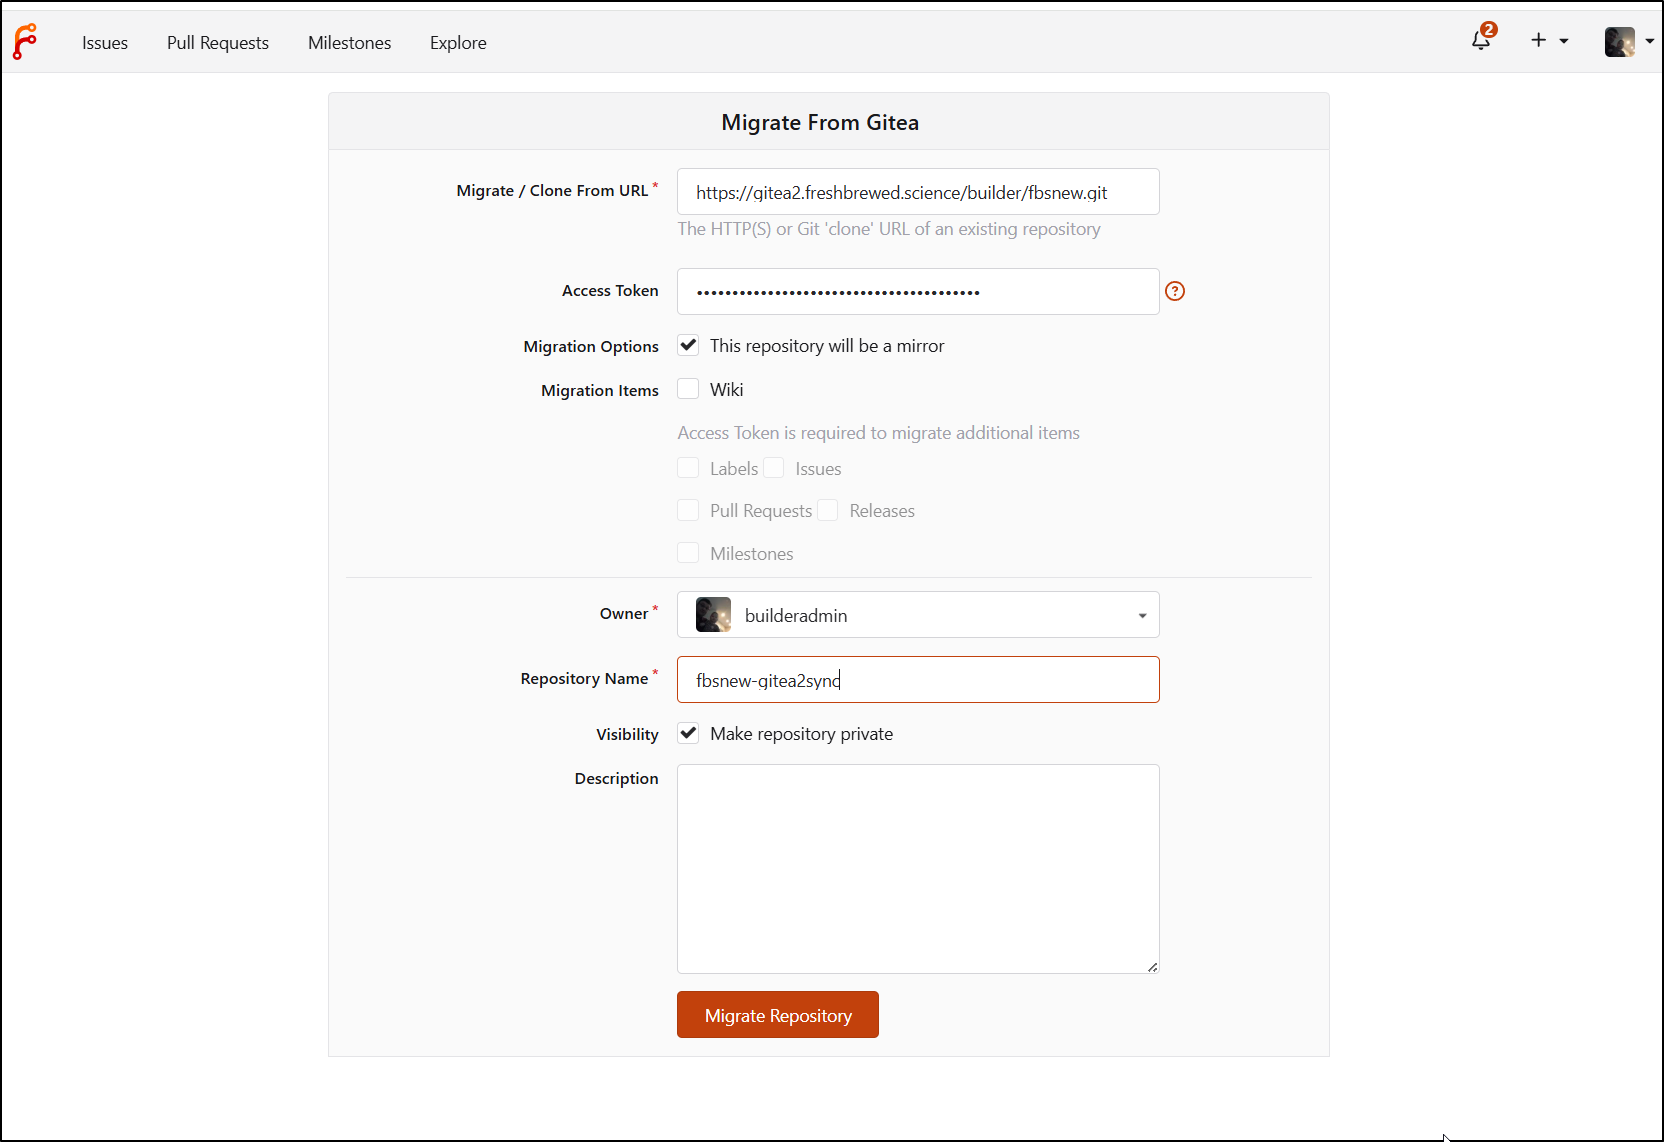Image resolution: width=1664 pixels, height=1142 pixels.
Task: Open Explore in top navigation
Action: [x=458, y=43]
